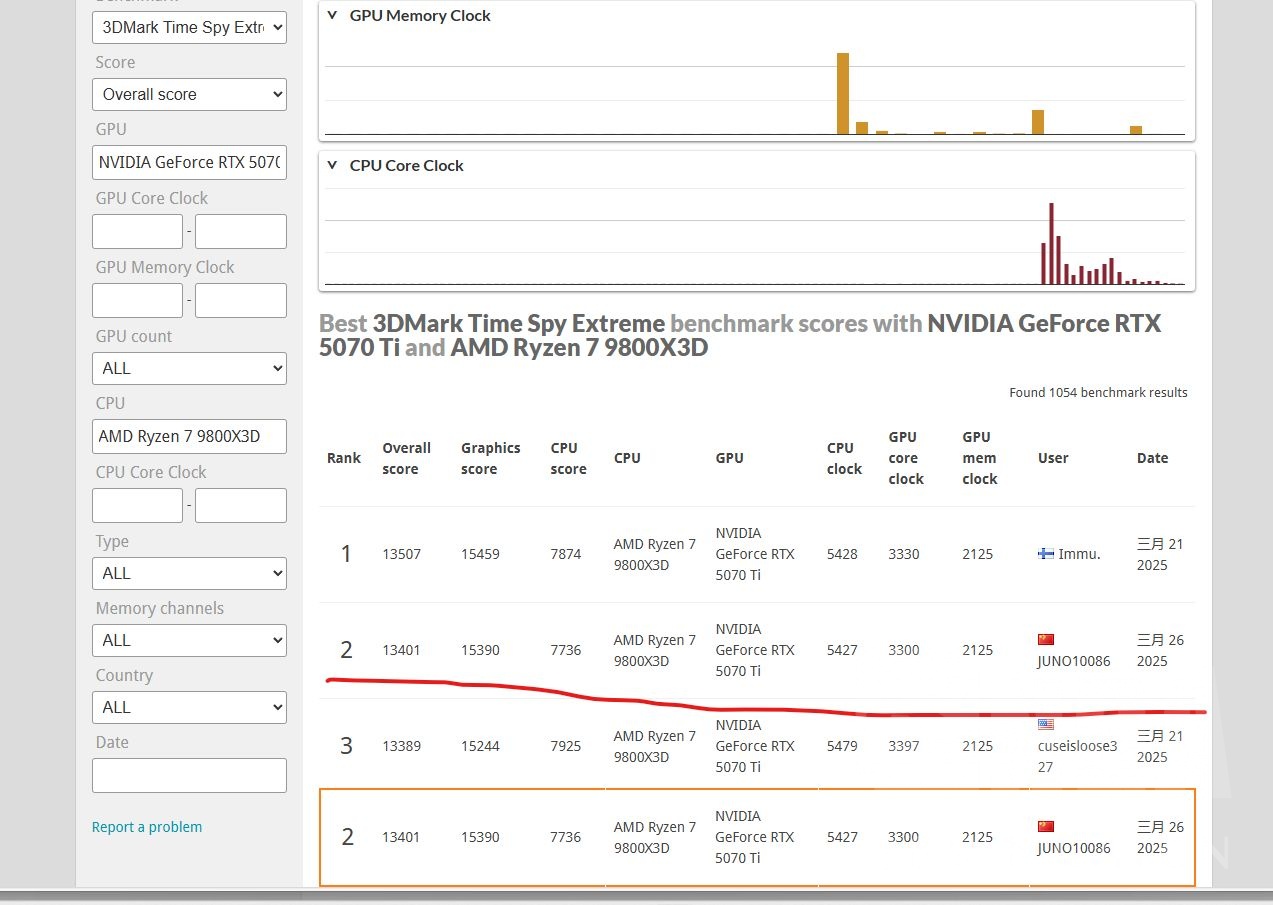Click the GPU name input field
Viewport: 1273px width, 905px height.
coord(189,162)
